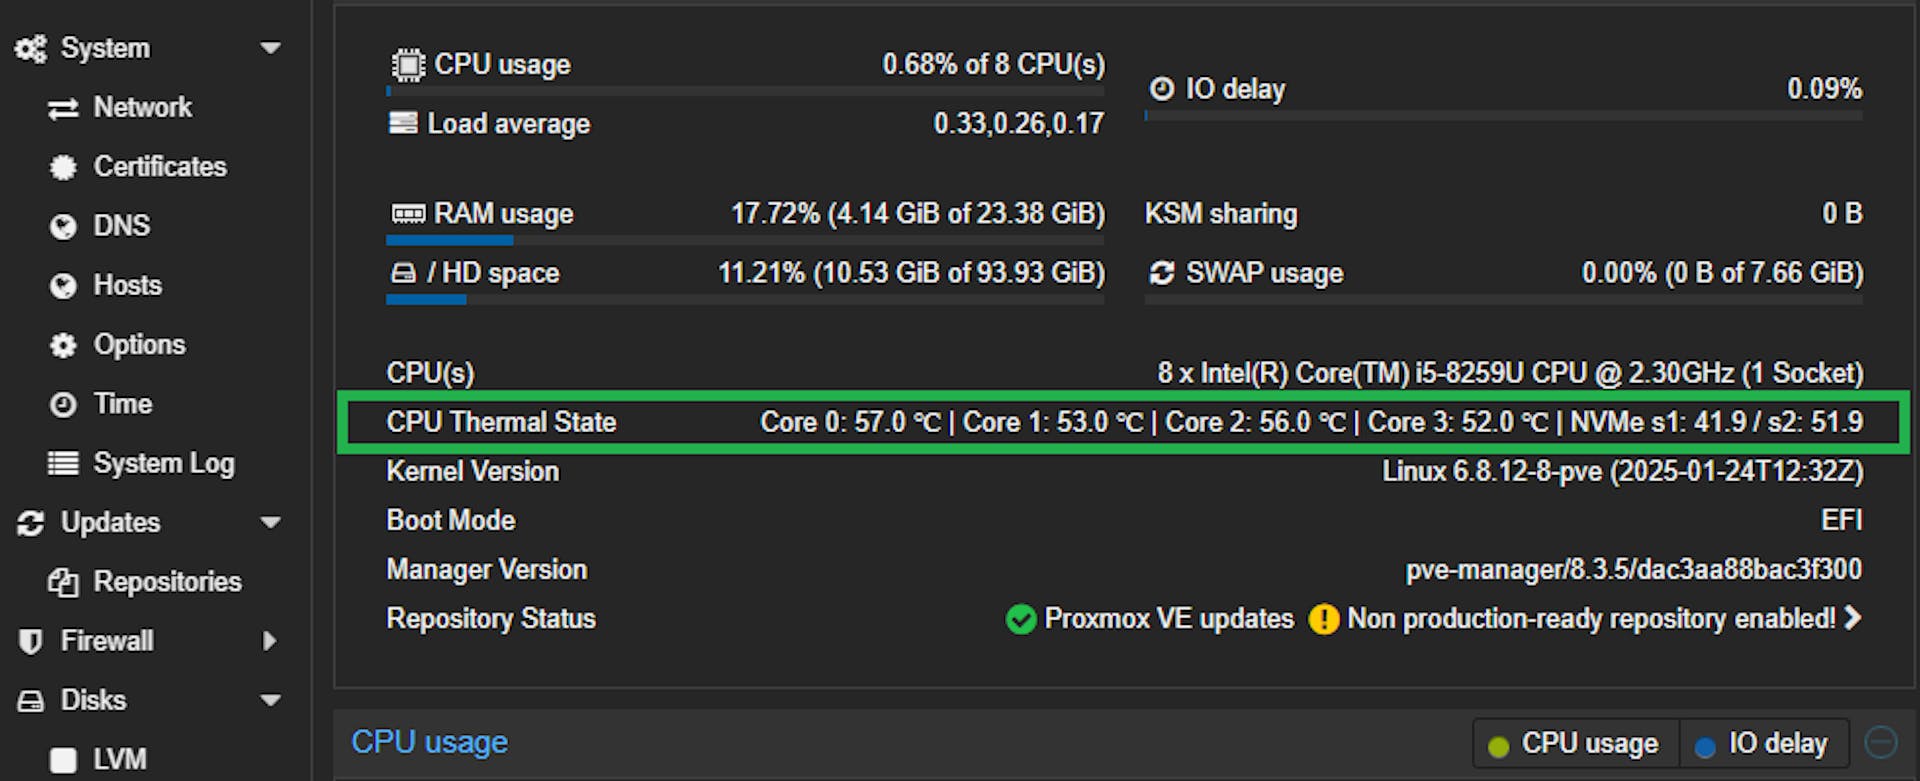1920x781 pixels.
Task: Click the System Log list icon
Action: pos(63,464)
